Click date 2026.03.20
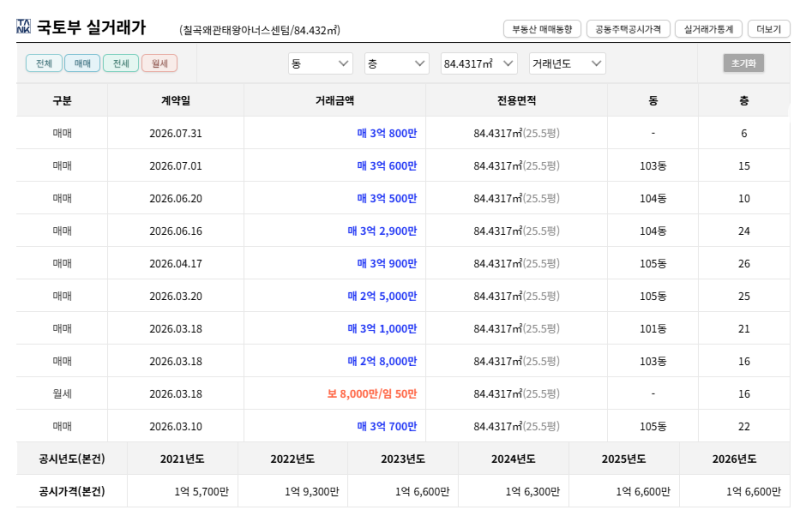This screenshot has width=800, height=516. tap(176, 296)
